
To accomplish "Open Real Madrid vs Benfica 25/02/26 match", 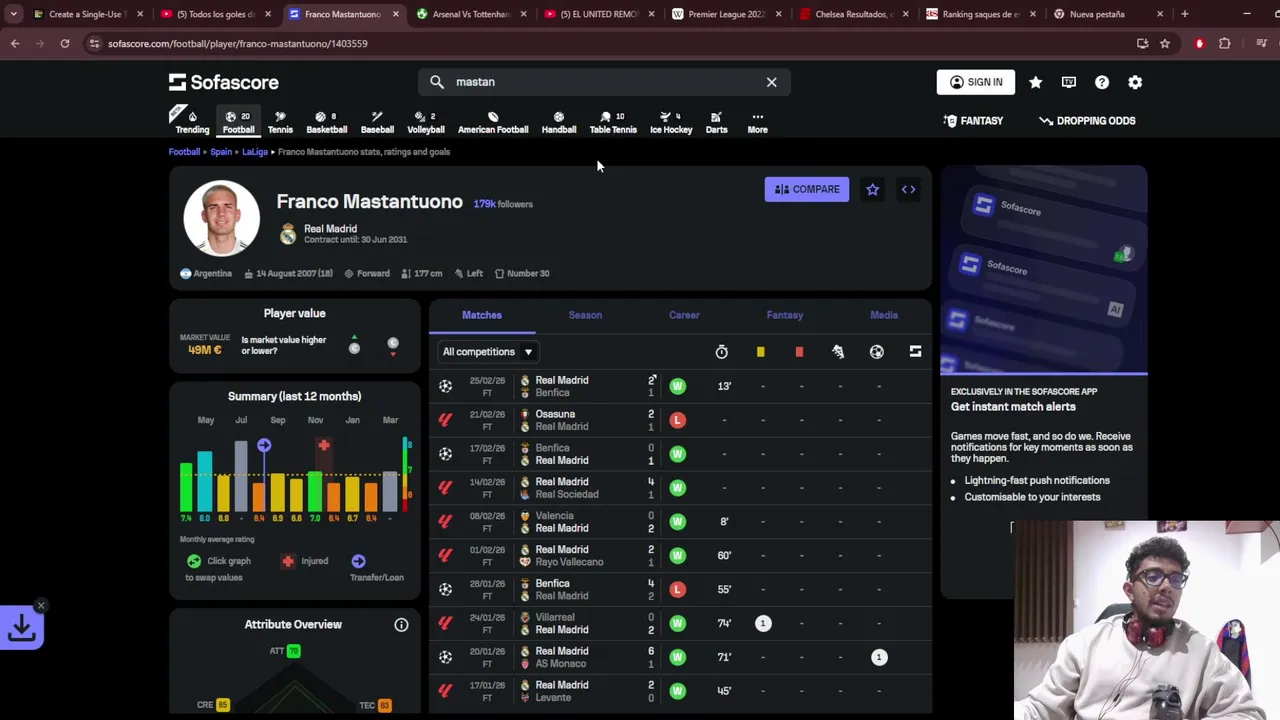I will point(681,386).
